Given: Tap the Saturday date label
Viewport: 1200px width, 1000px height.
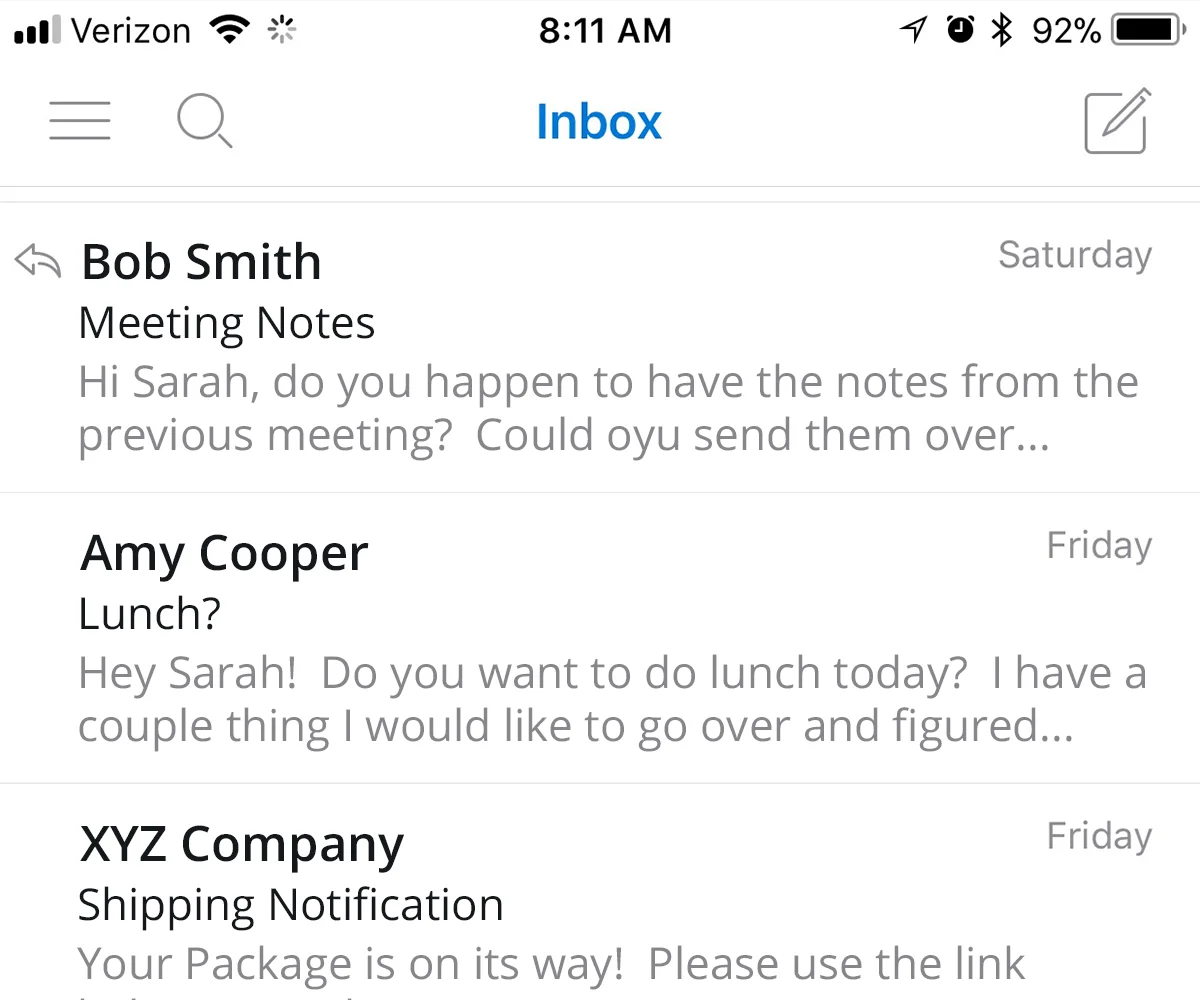Looking at the screenshot, I should (x=1075, y=255).
